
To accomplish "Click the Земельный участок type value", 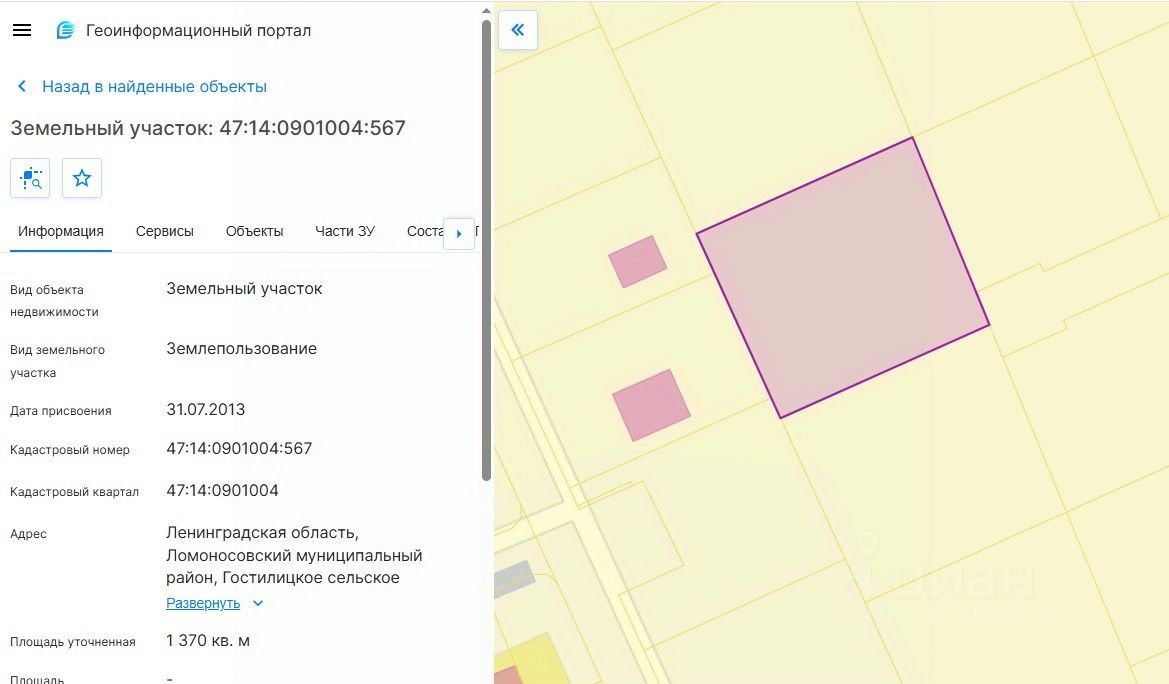I will (245, 289).
